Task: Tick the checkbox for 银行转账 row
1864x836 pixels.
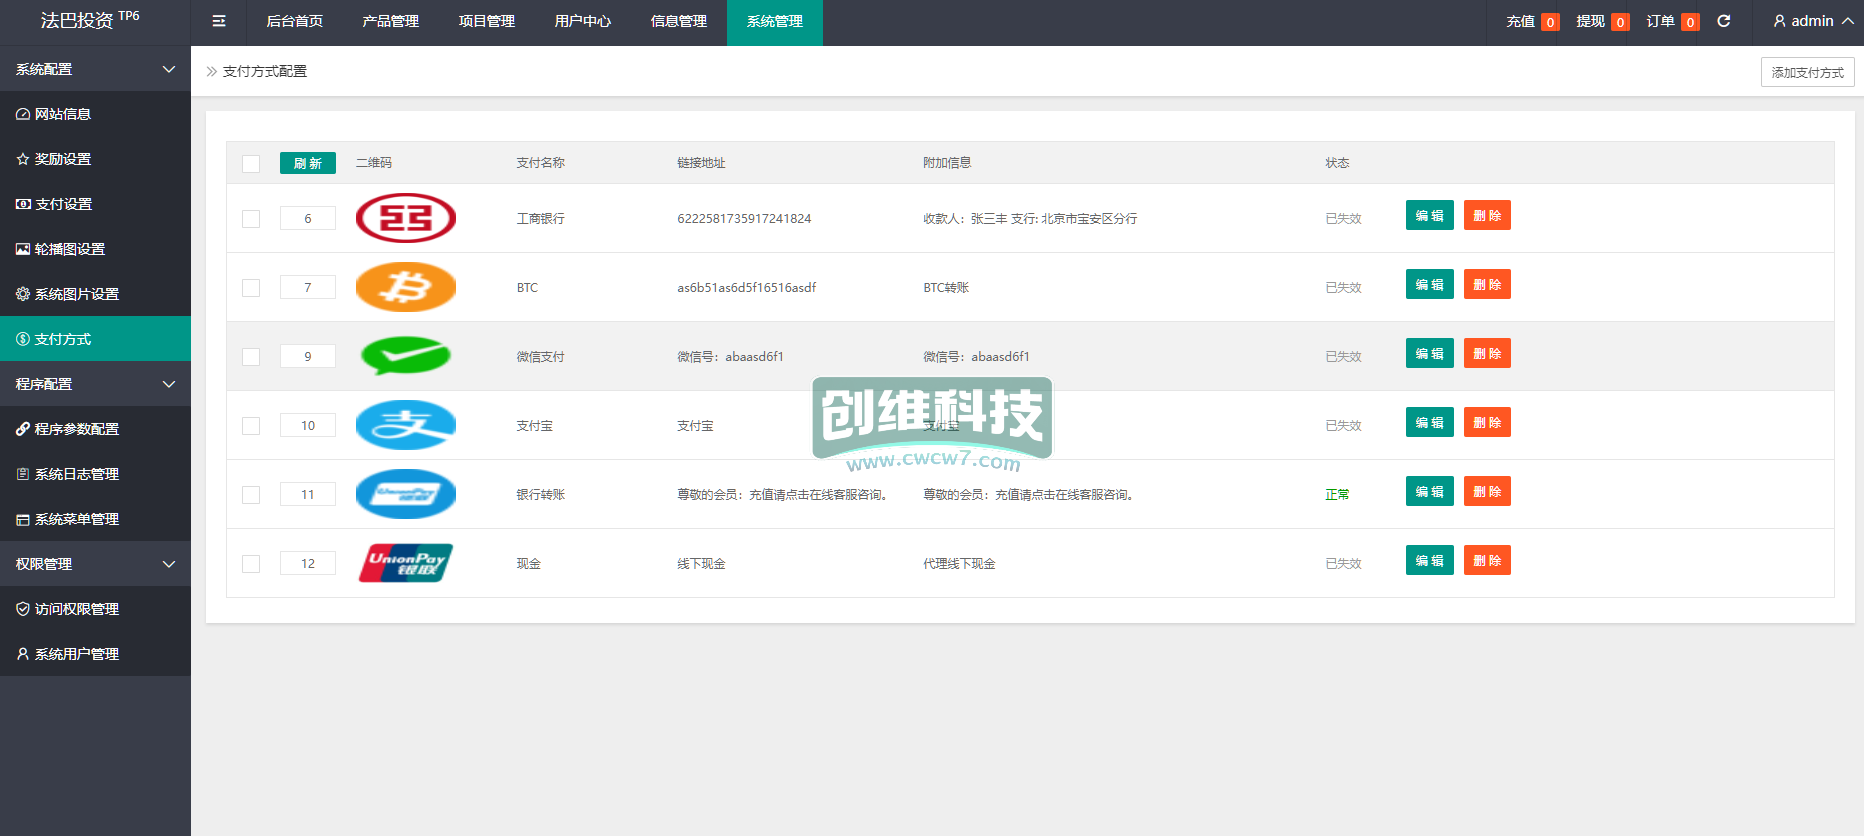Action: coord(251,495)
